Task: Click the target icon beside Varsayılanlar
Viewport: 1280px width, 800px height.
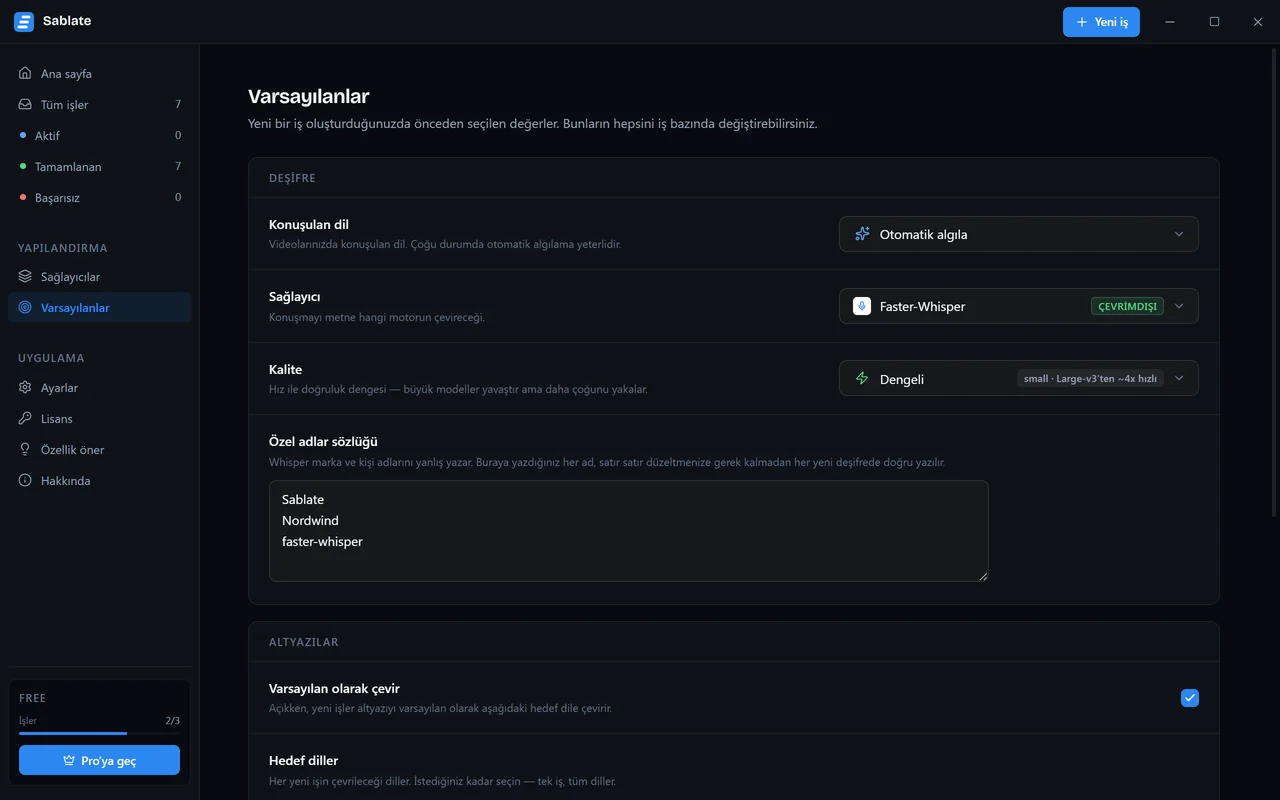Action: pyautogui.click(x=25, y=307)
